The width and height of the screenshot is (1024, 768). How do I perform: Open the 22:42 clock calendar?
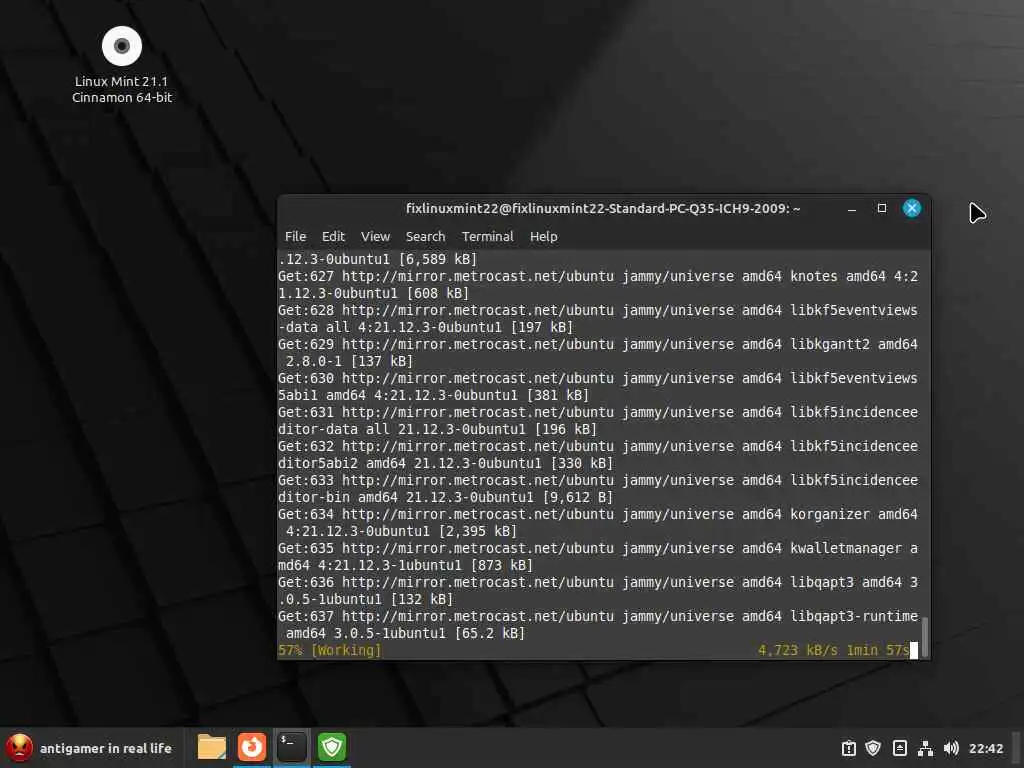pos(985,748)
